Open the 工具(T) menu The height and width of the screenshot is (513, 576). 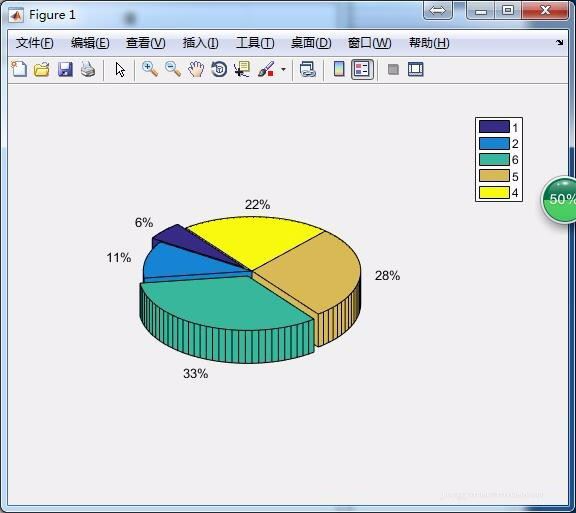pyautogui.click(x=255, y=43)
